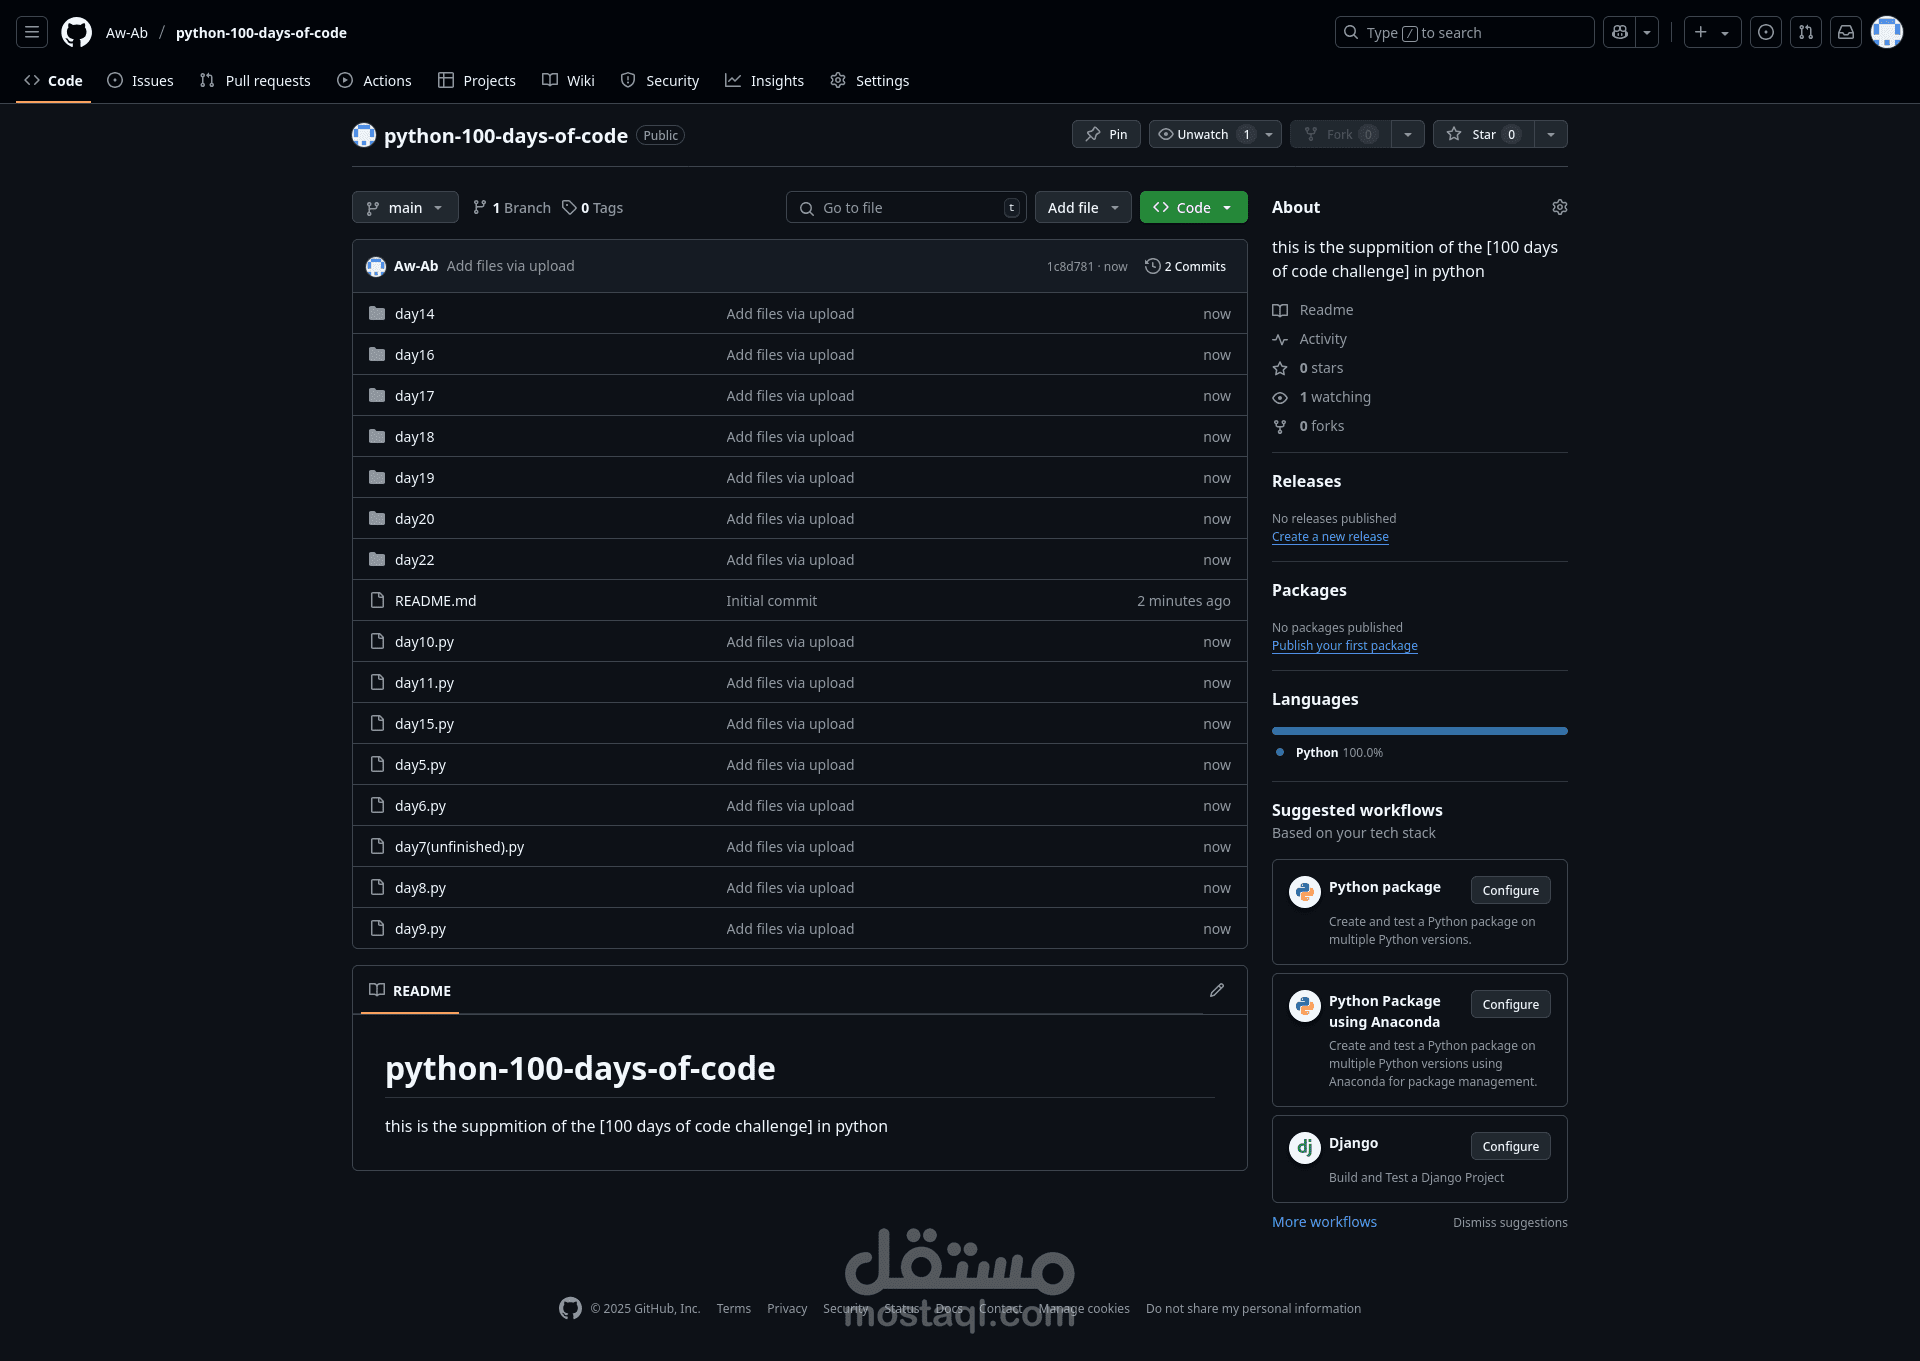Click Publish your first package link
This screenshot has width=1920, height=1361.
point(1345,646)
